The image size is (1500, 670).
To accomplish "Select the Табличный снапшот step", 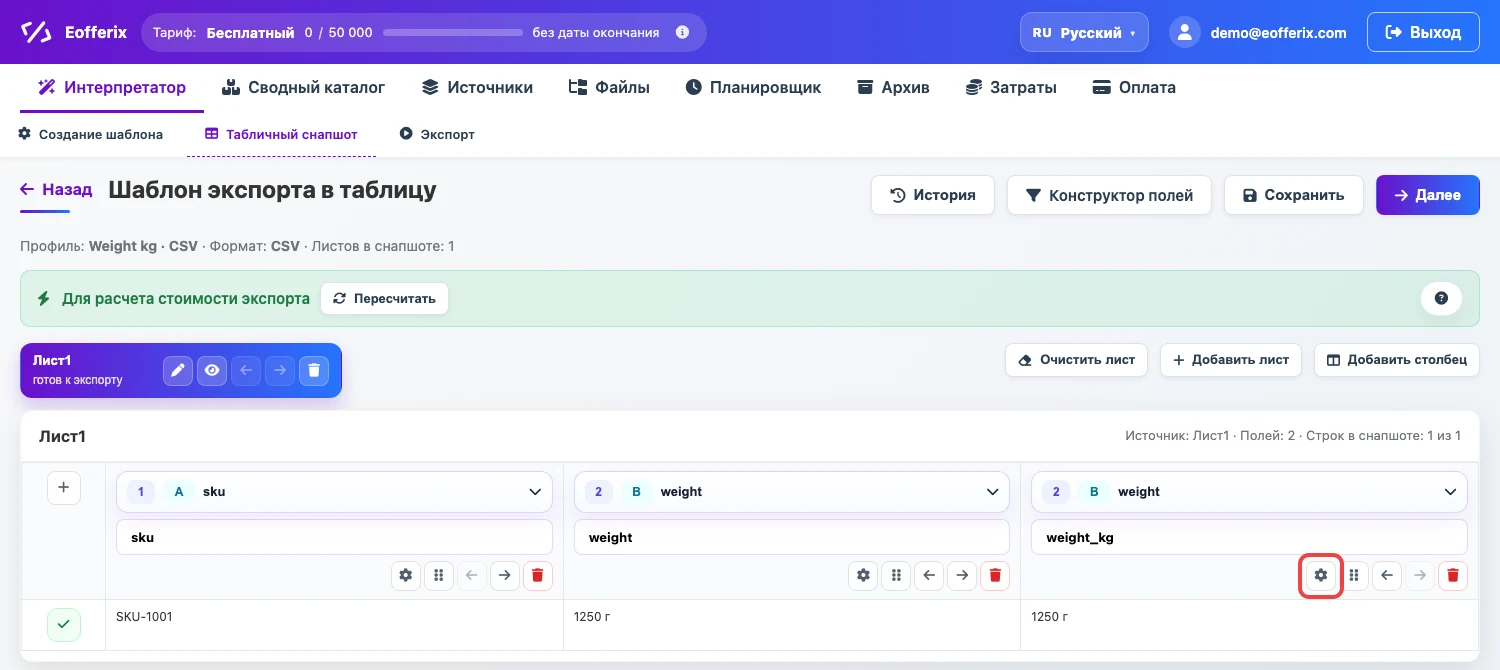I will (x=281, y=134).
